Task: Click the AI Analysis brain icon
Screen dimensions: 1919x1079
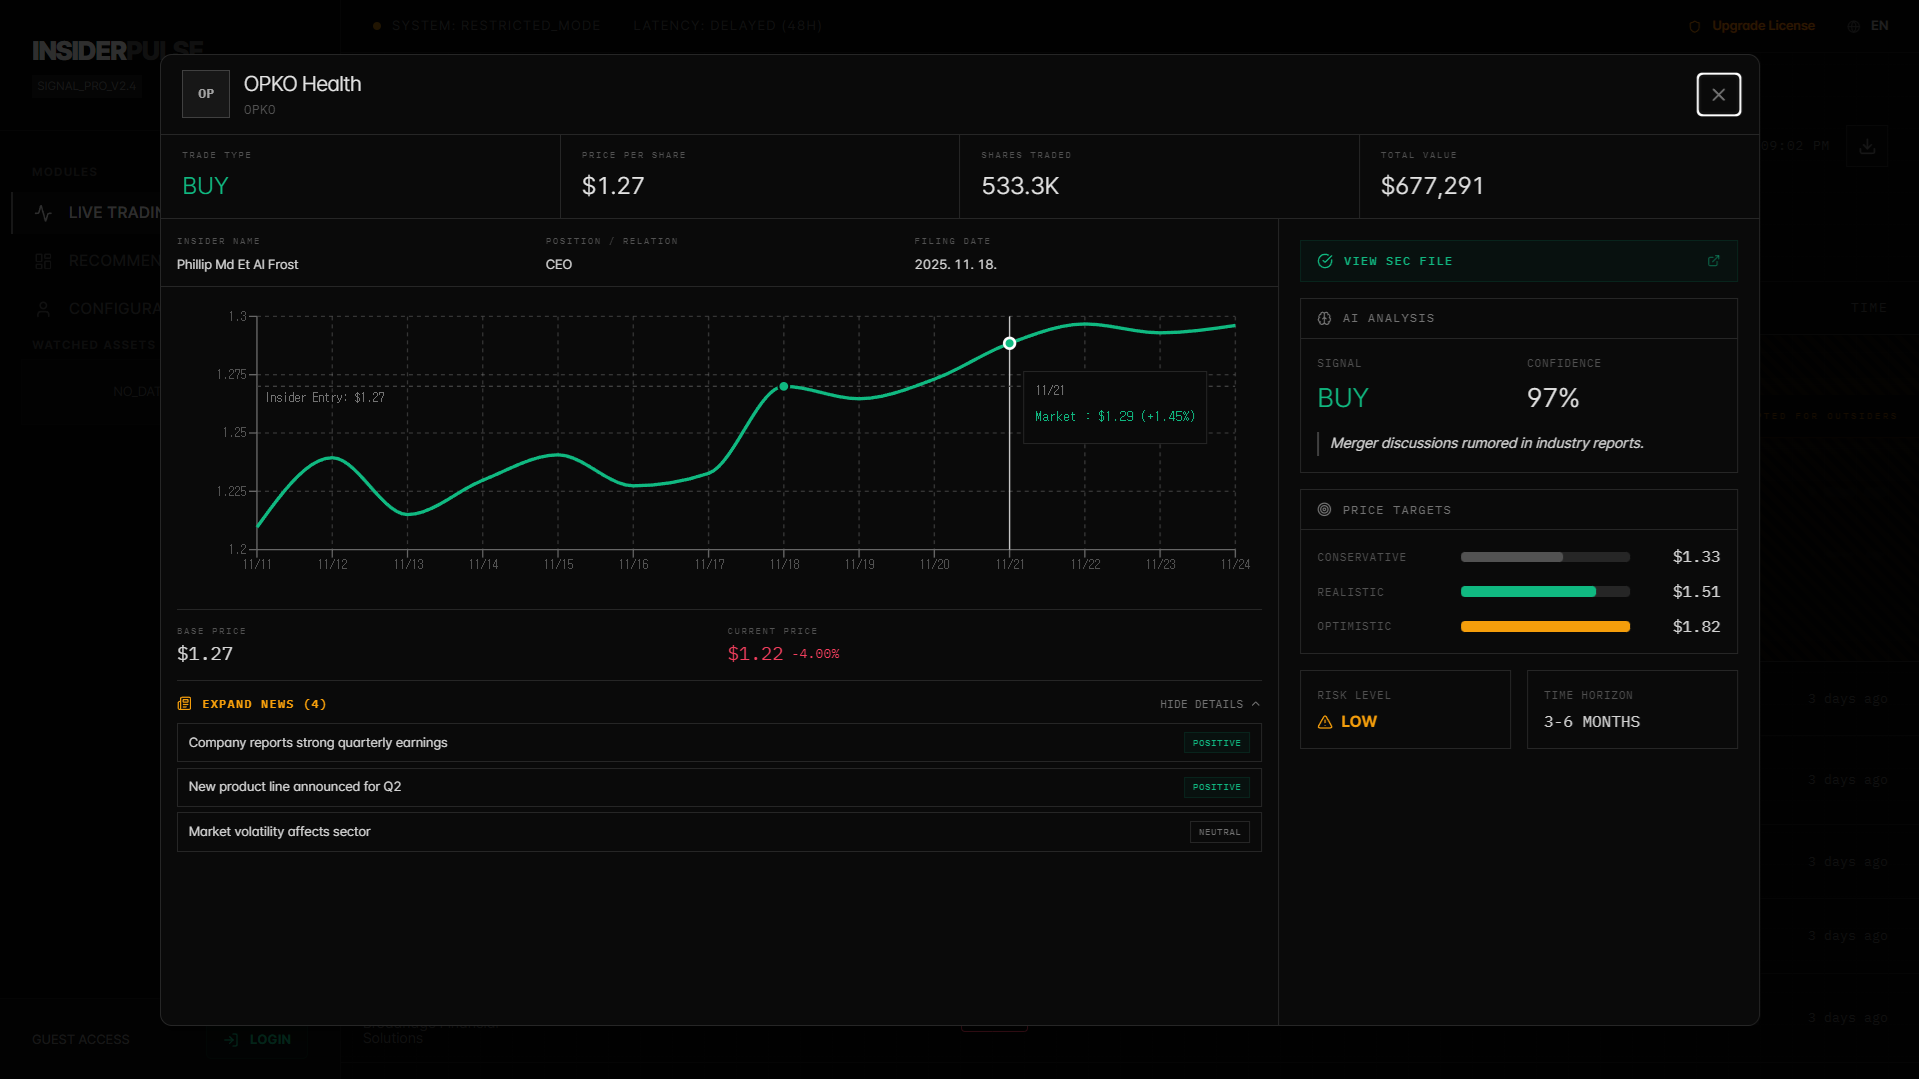Action: coord(1324,318)
